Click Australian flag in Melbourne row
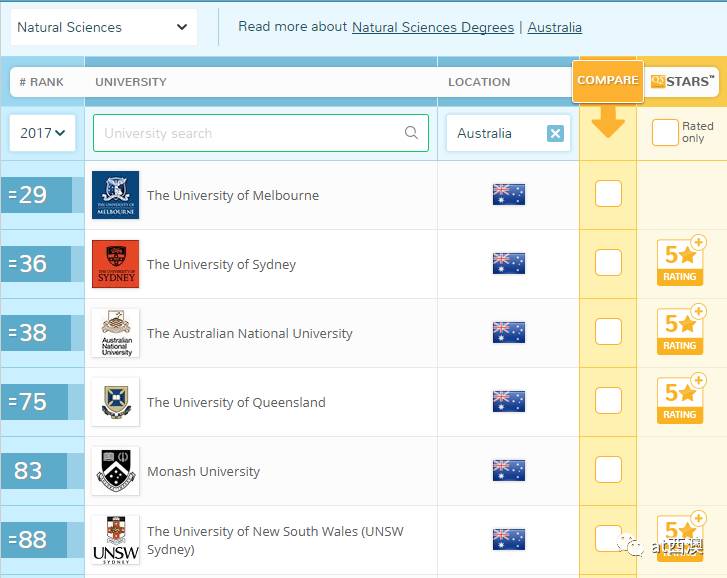This screenshot has width=727, height=578. point(509,194)
